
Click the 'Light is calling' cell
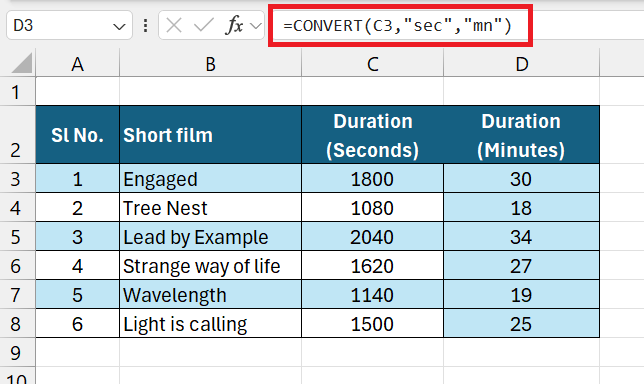click(x=210, y=323)
